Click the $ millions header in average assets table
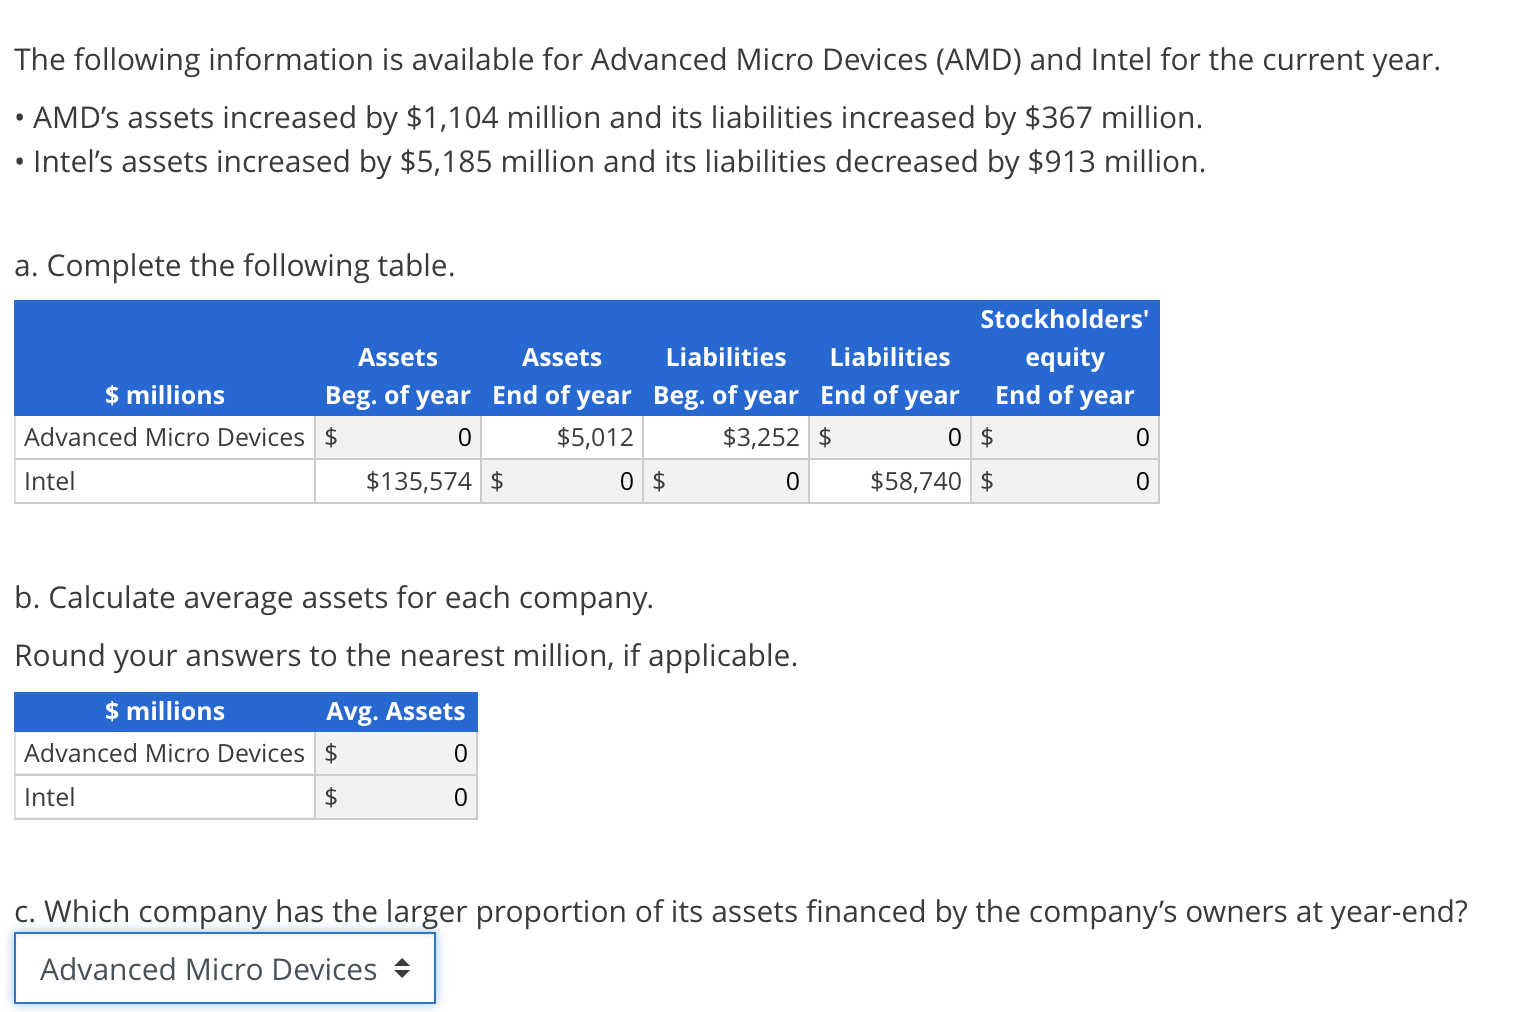Screen dimensions: 1520x1012 [165, 711]
